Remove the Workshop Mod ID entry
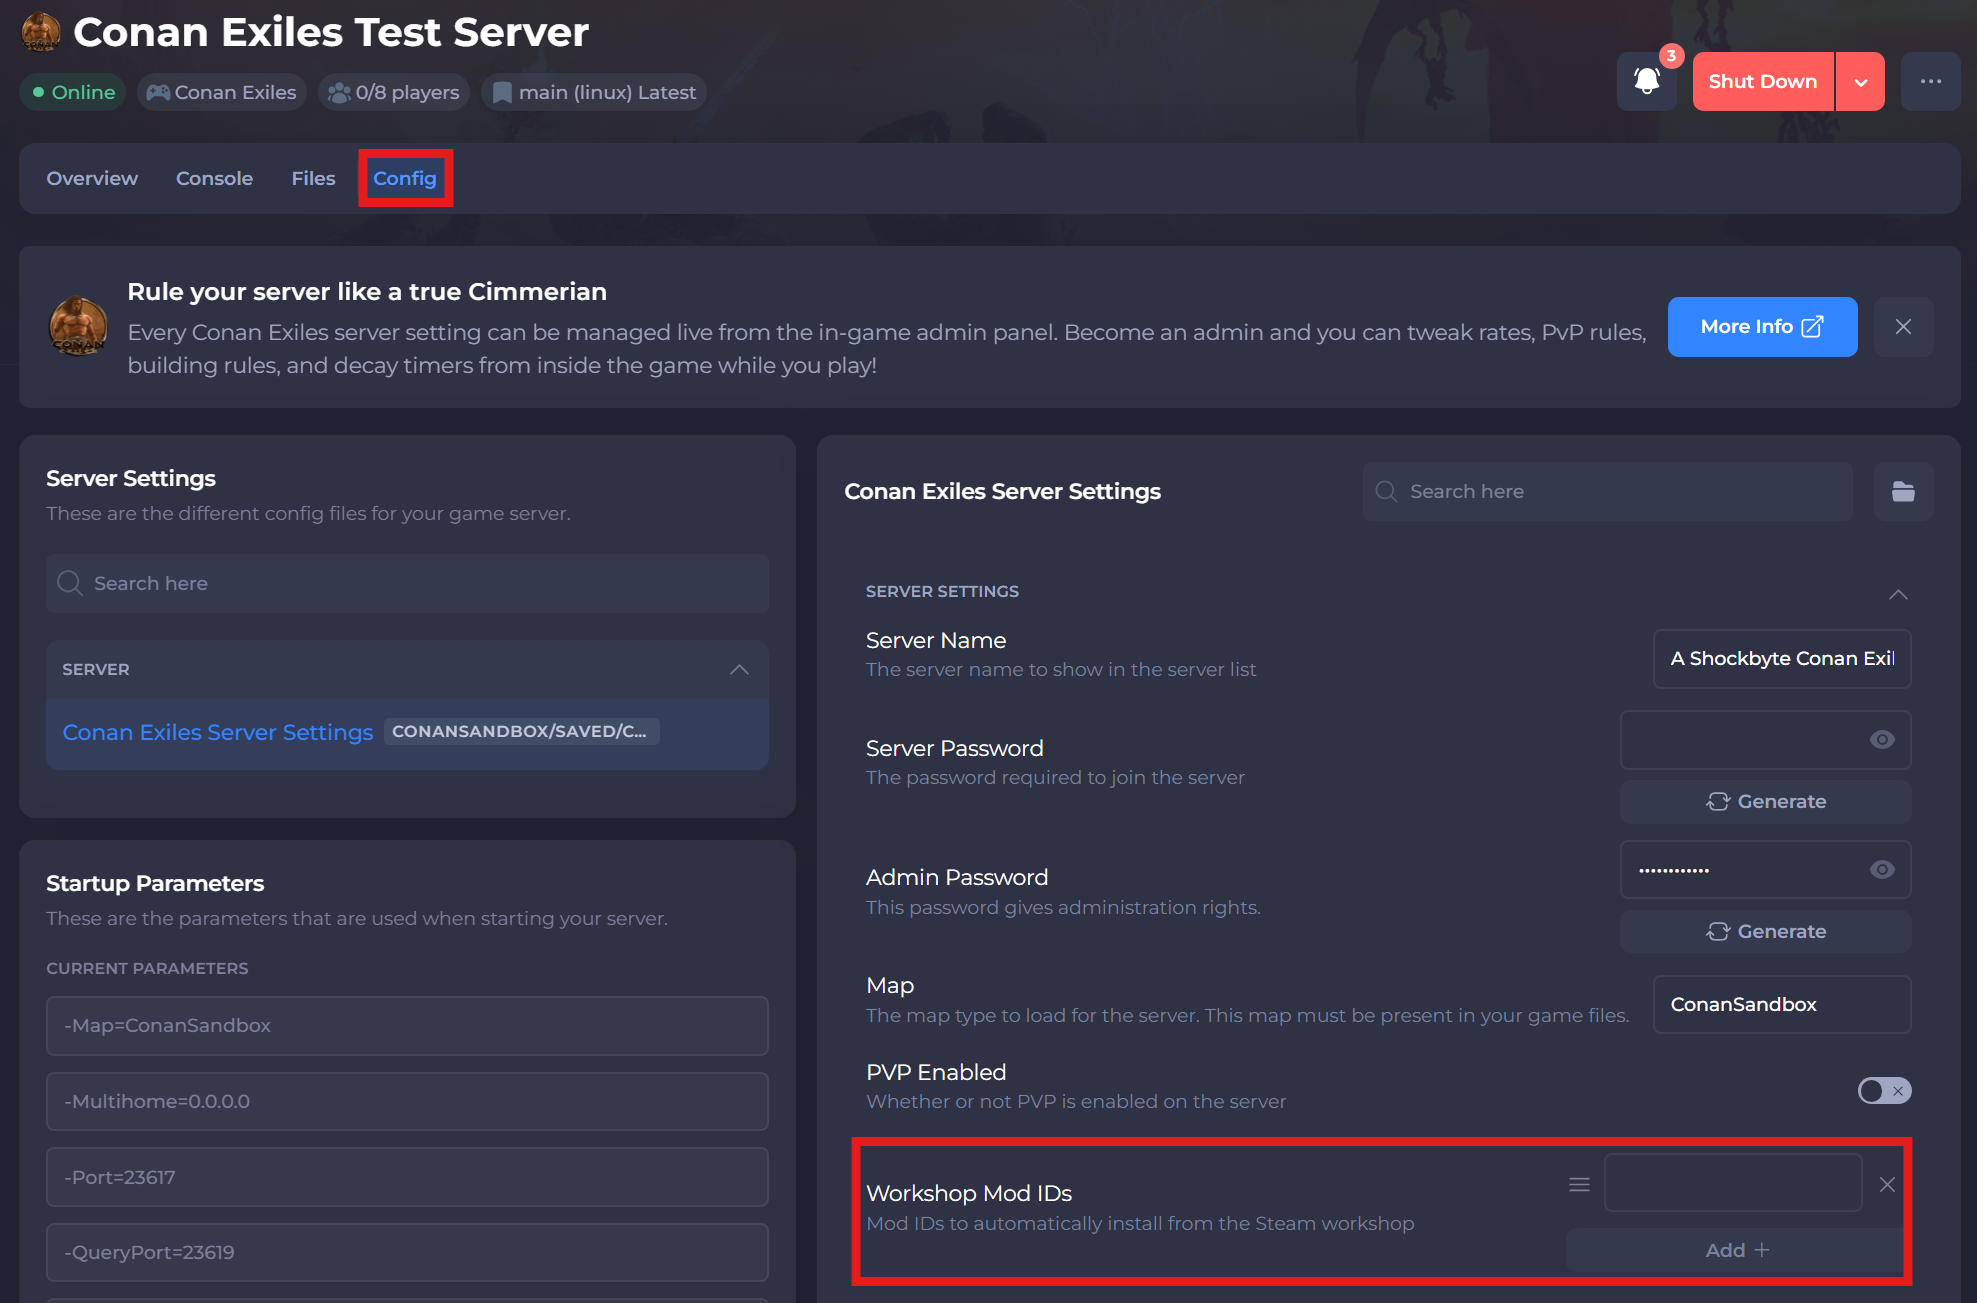1977x1303 pixels. [1887, 1184]
